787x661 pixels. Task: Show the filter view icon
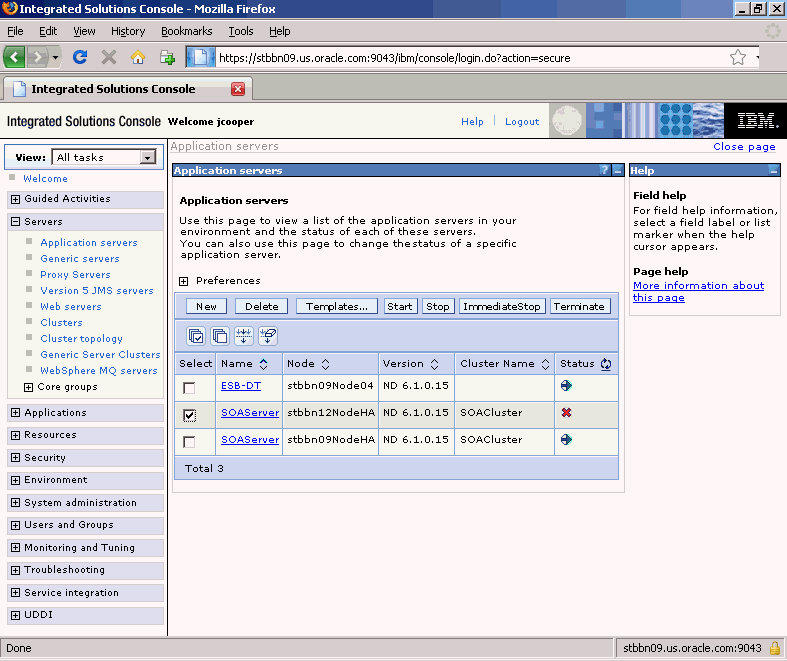[x=244, y=336]
